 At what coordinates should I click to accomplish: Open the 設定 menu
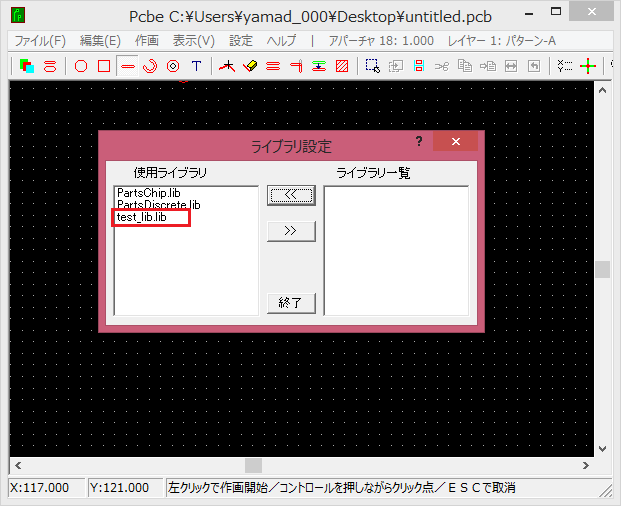[x=241, y=41]
